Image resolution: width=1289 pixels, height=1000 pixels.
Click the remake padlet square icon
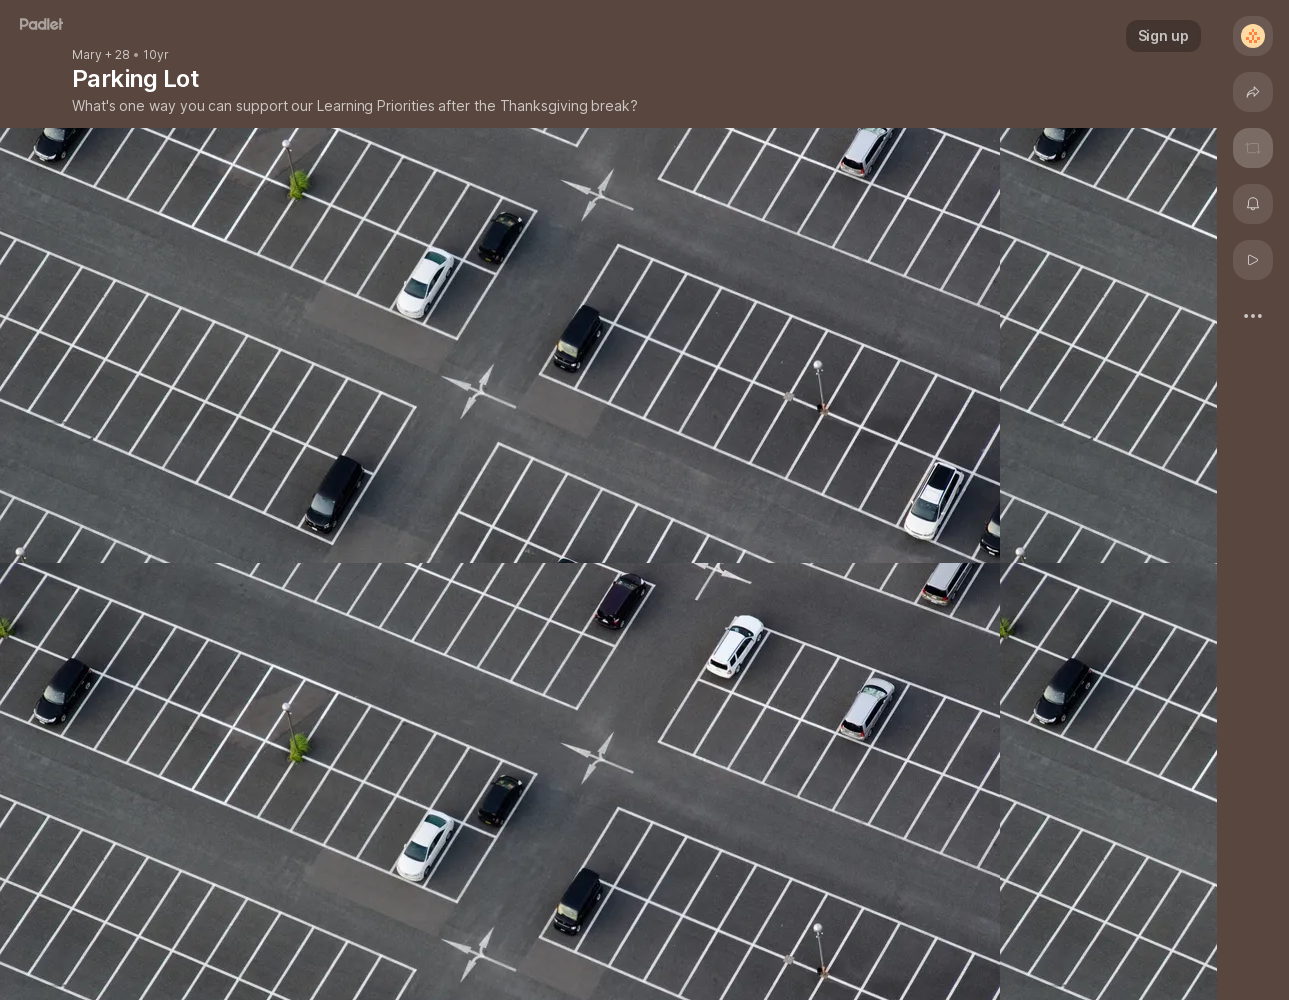[1253, 148]
